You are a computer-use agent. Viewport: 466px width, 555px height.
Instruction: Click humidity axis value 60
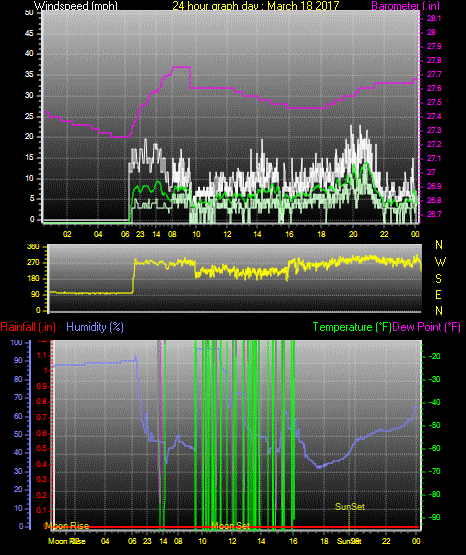(x=18, y=416)
